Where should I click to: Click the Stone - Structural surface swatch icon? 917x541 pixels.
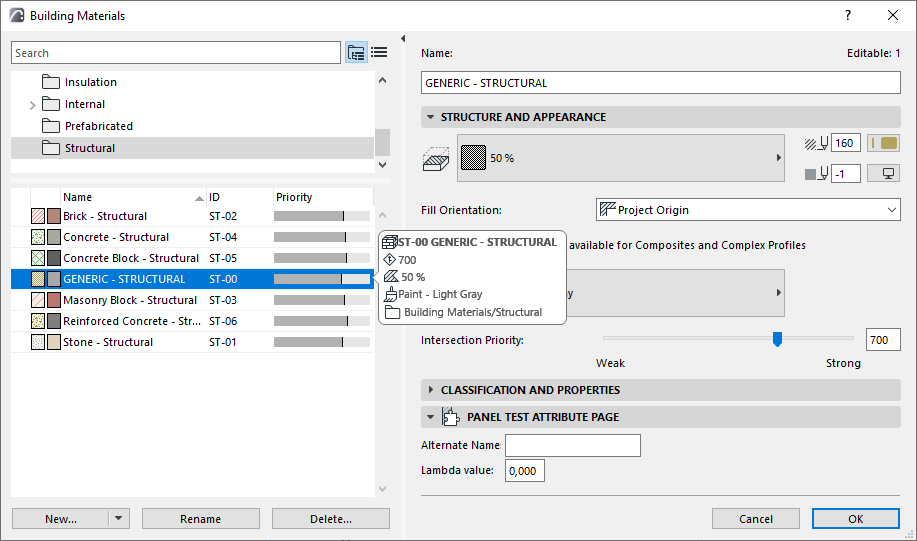point(54,342)
